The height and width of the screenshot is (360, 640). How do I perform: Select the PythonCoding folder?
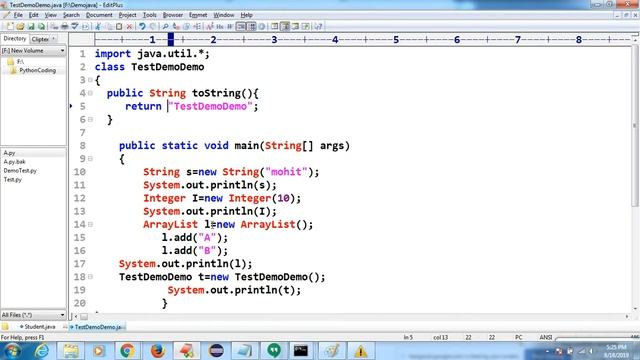tap(37, 71)
